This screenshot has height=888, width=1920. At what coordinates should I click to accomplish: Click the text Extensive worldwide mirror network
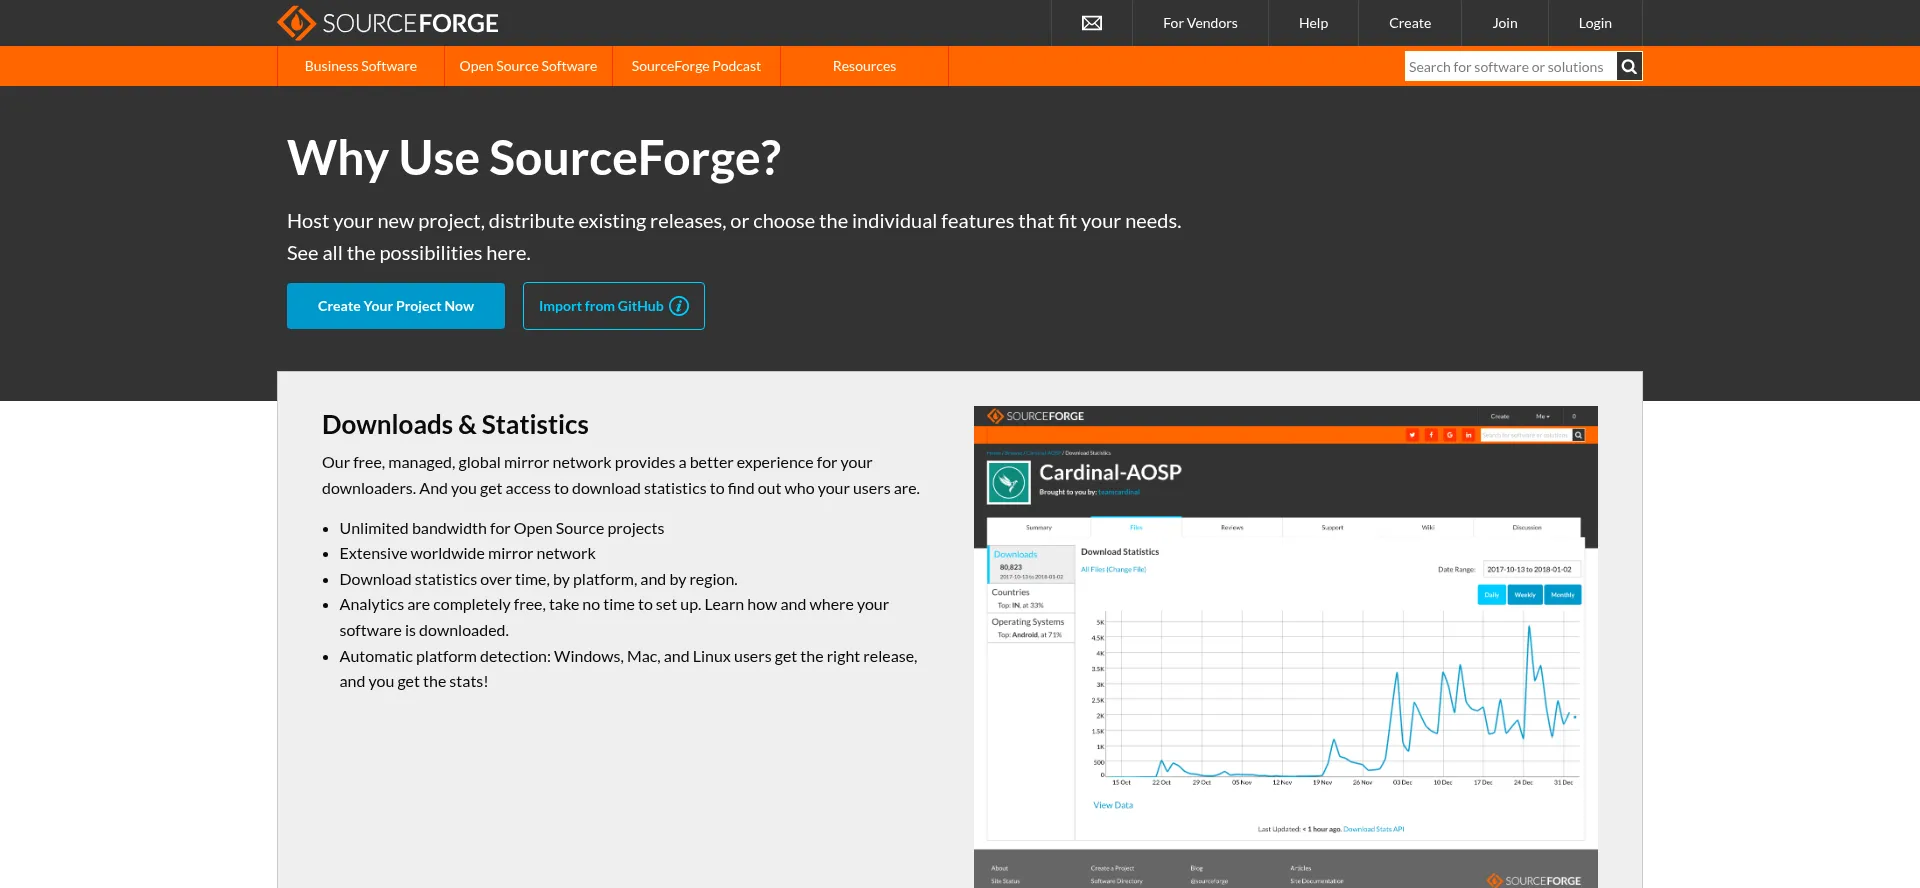coord(467,553)
